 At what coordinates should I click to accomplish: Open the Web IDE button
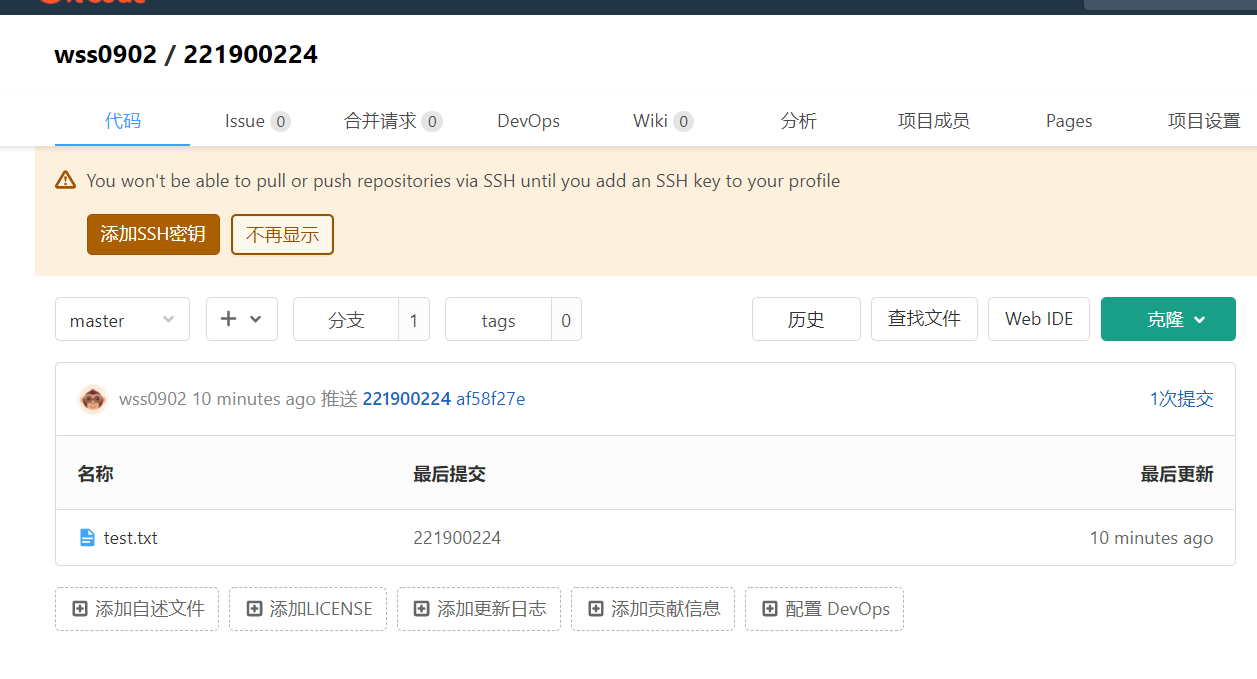1039,319
